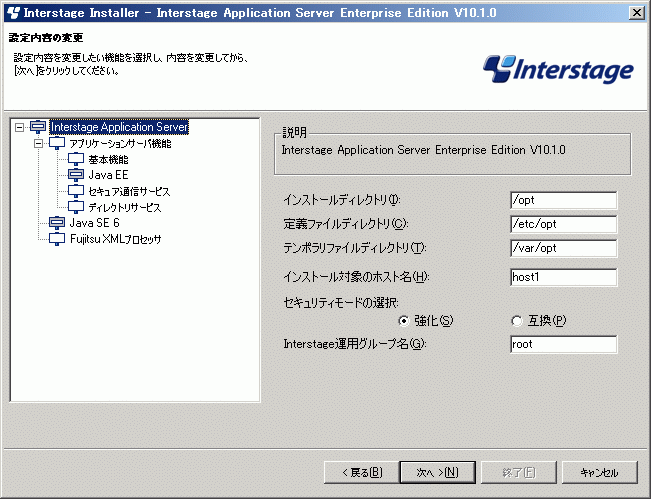Click the Java SE 6 feature icon

click(57, 223)
